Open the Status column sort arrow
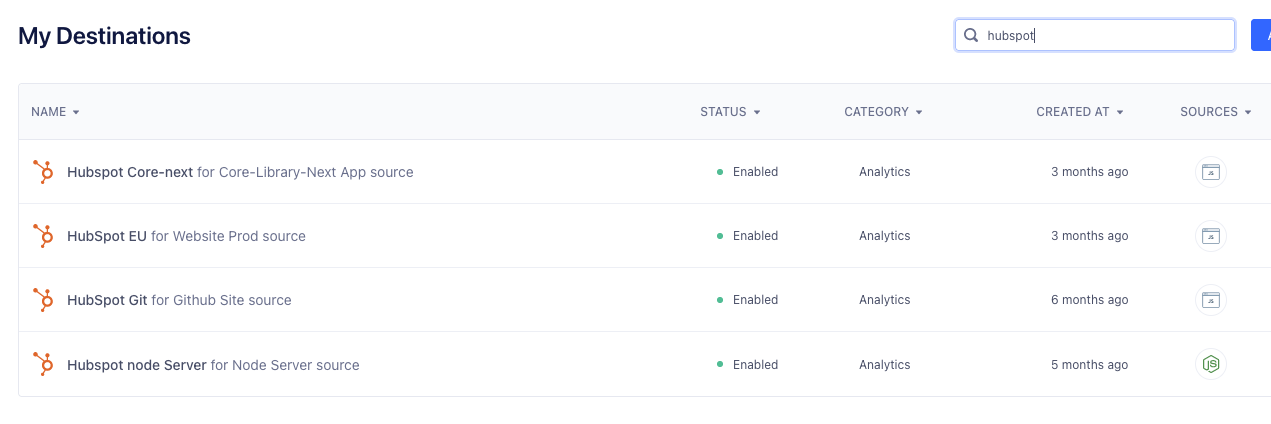 tap(757, 112)
